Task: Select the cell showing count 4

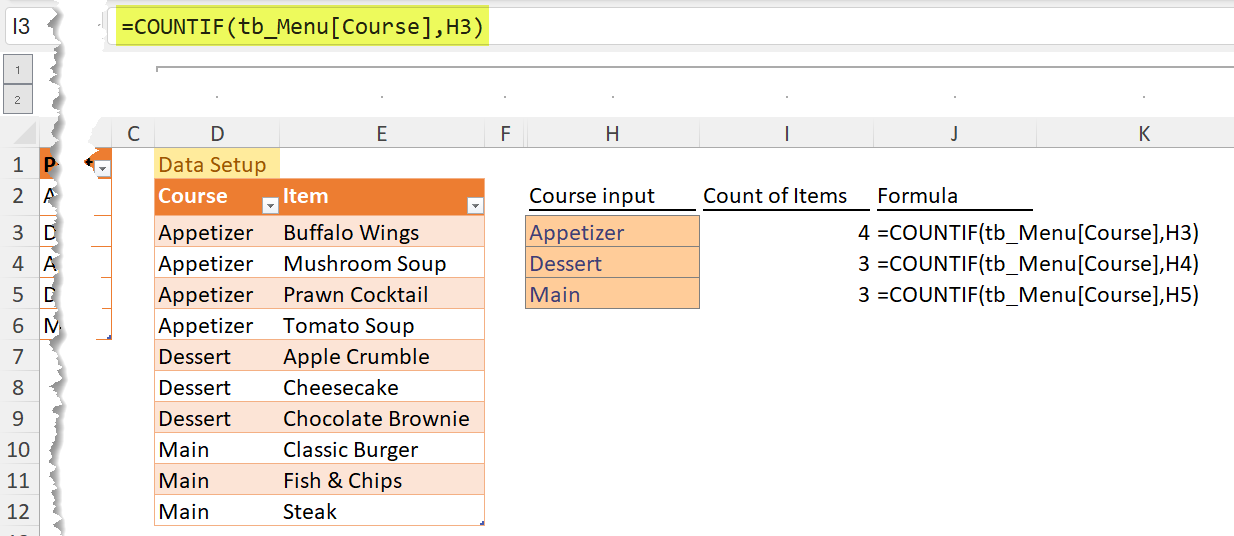Action: [786, 233]
